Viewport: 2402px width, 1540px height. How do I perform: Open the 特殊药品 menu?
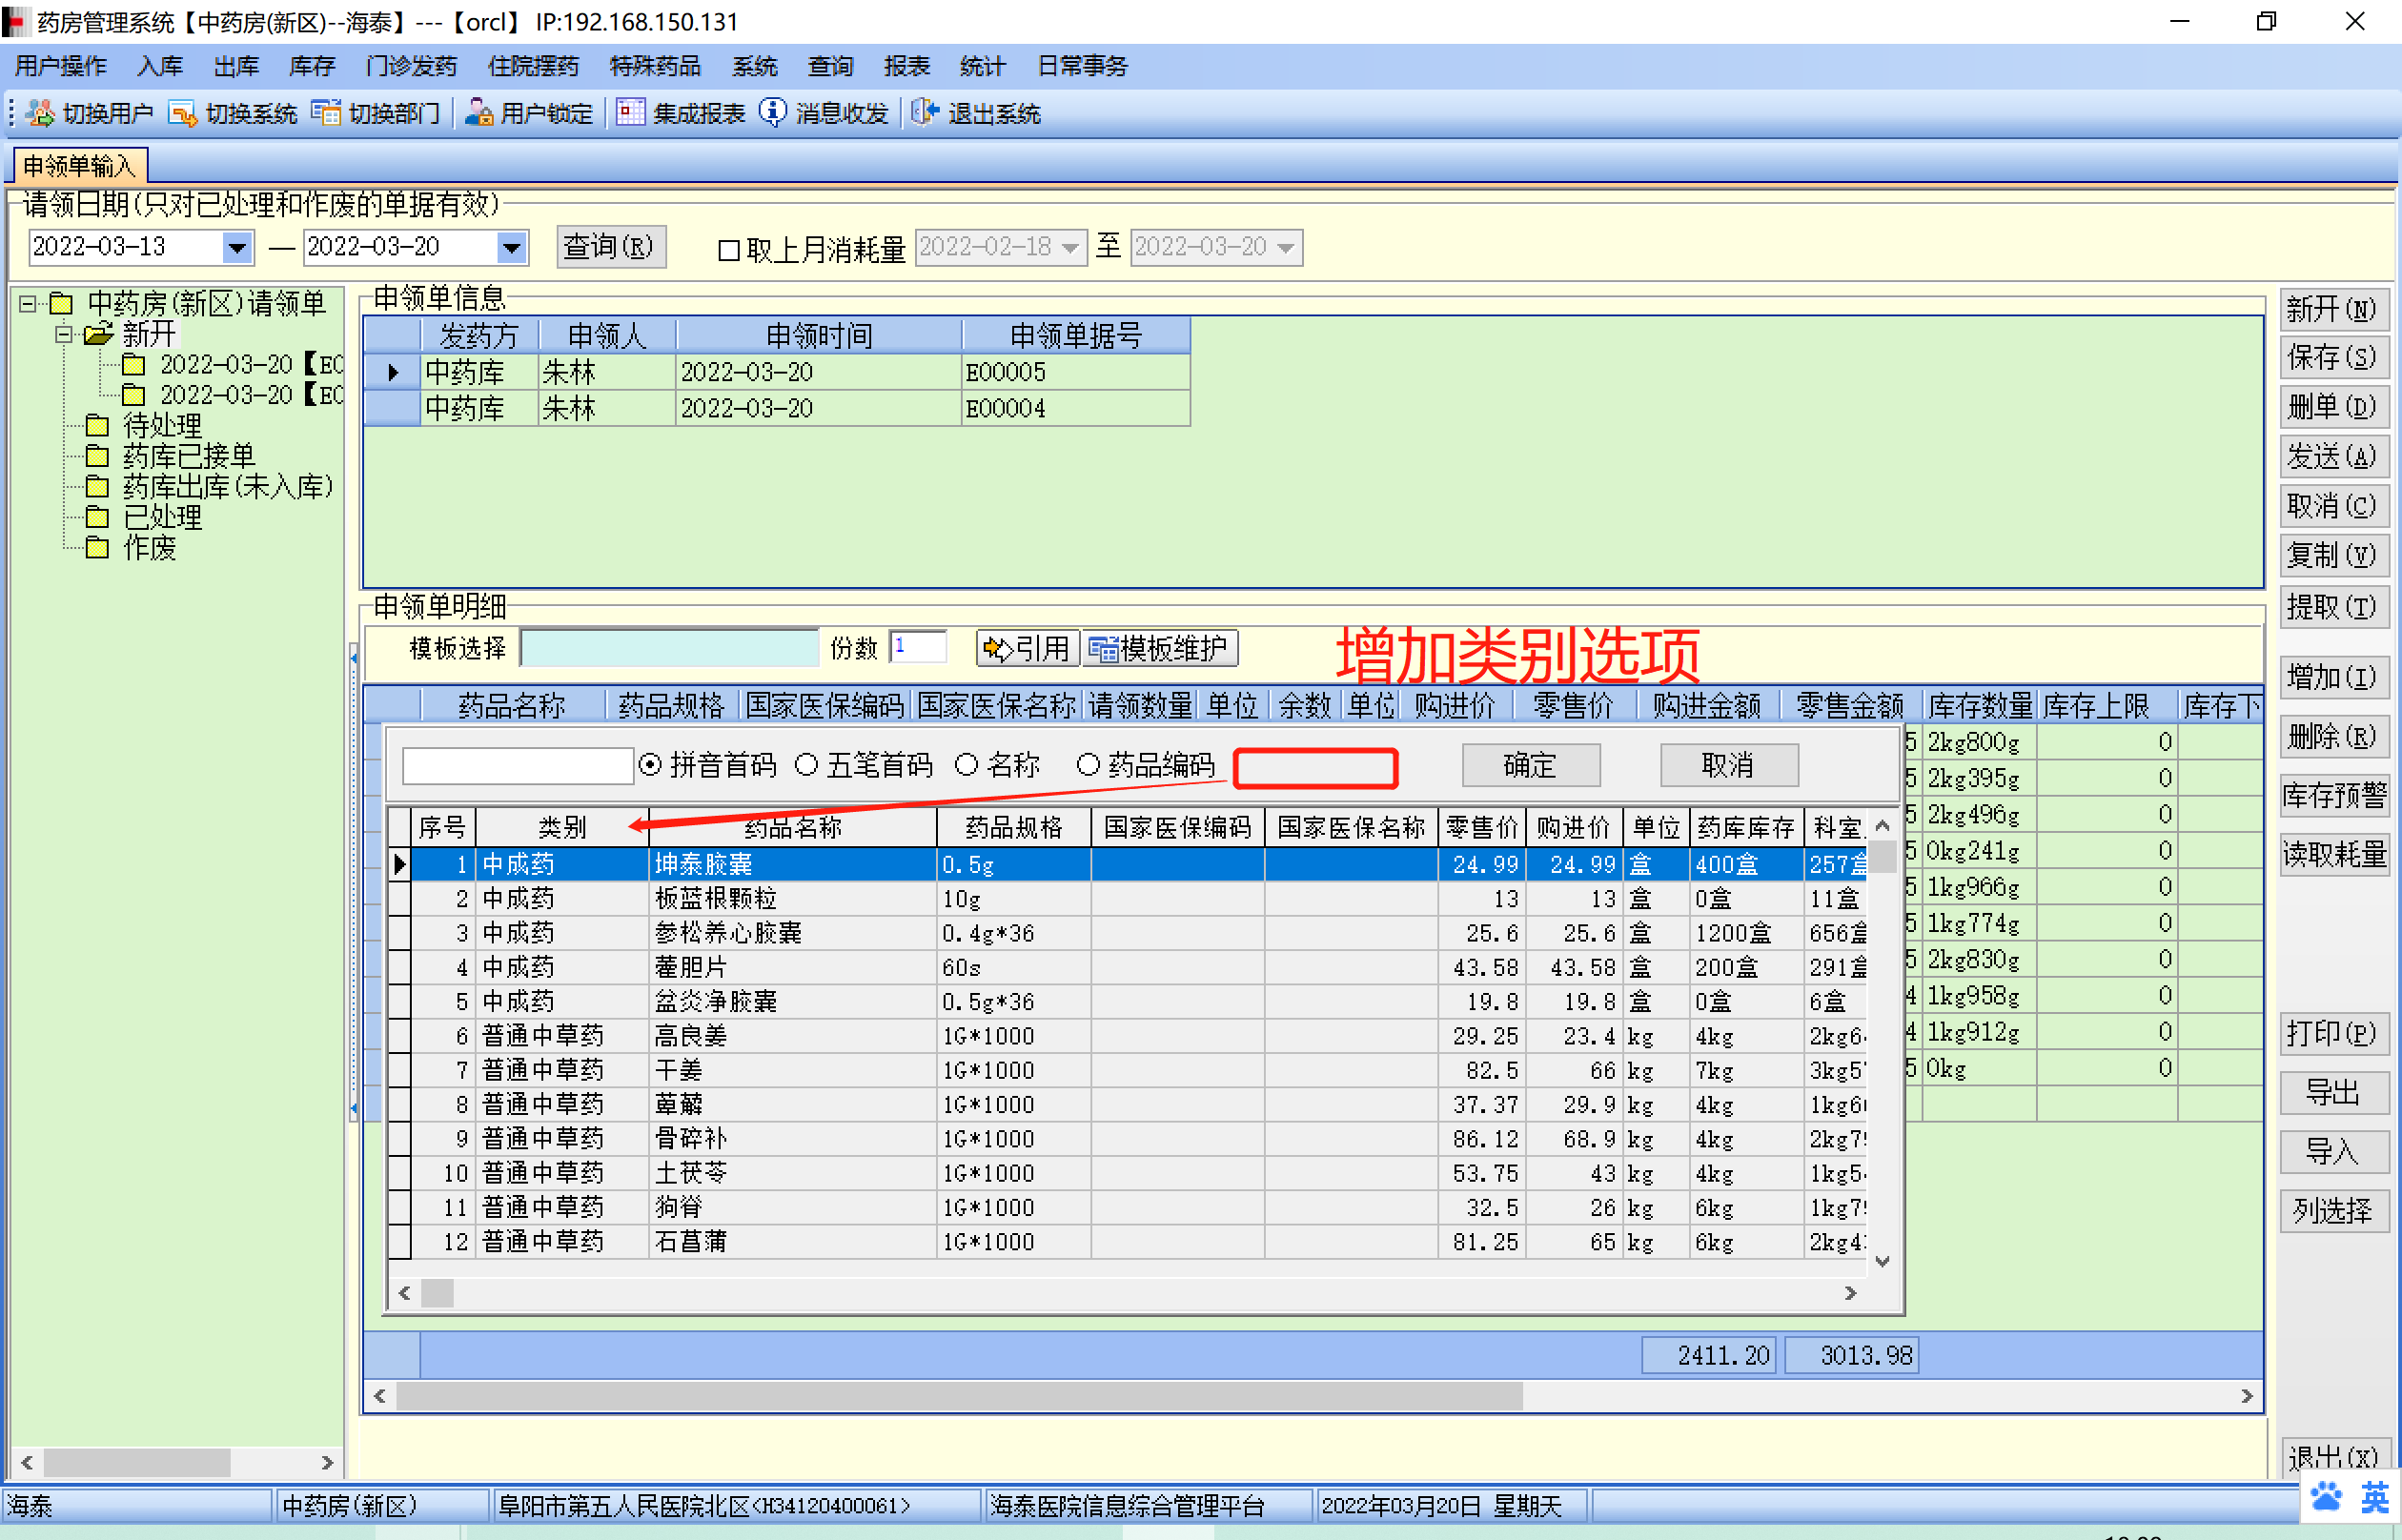[x=655, y=66]
